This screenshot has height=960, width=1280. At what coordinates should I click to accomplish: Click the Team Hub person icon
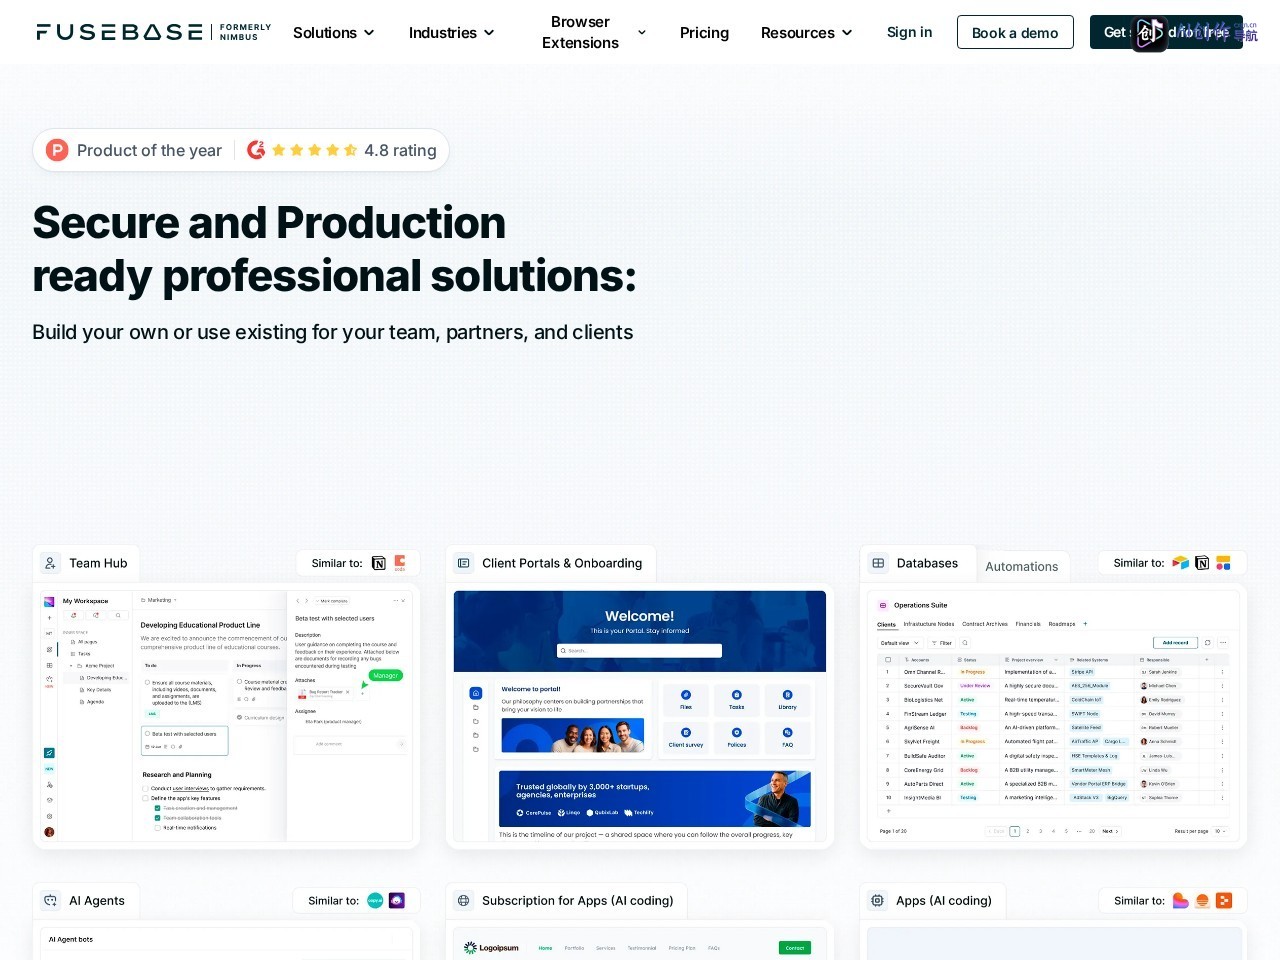[x=50, y=563]
